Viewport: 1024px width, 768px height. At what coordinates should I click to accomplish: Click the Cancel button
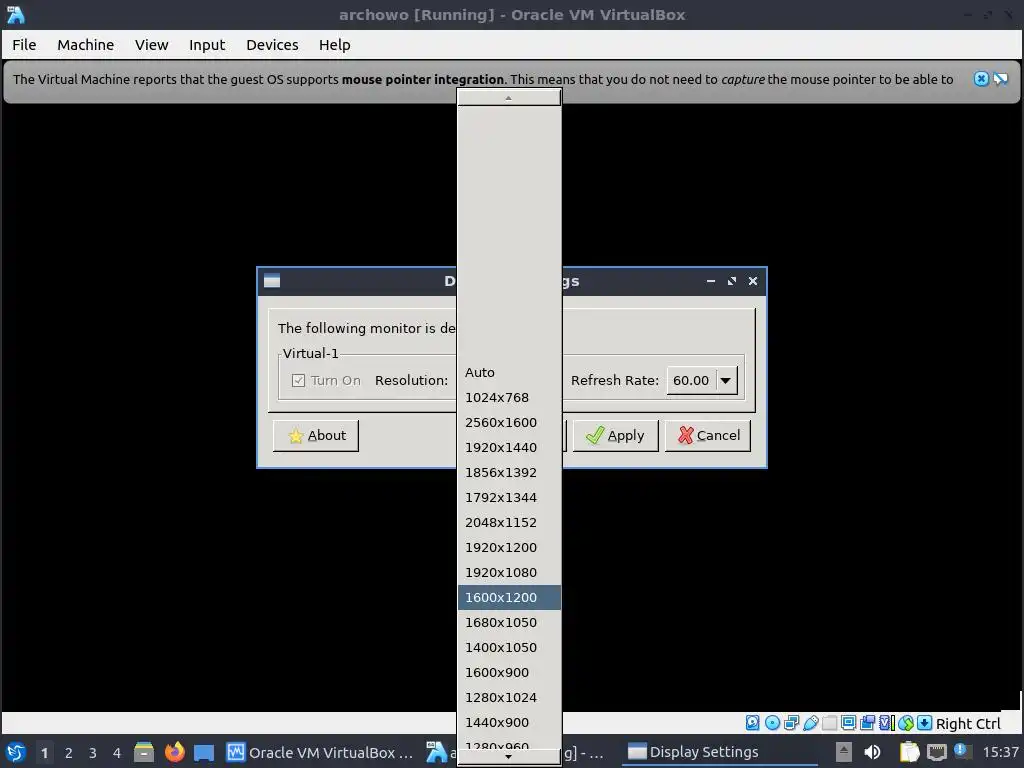[708, 435]
